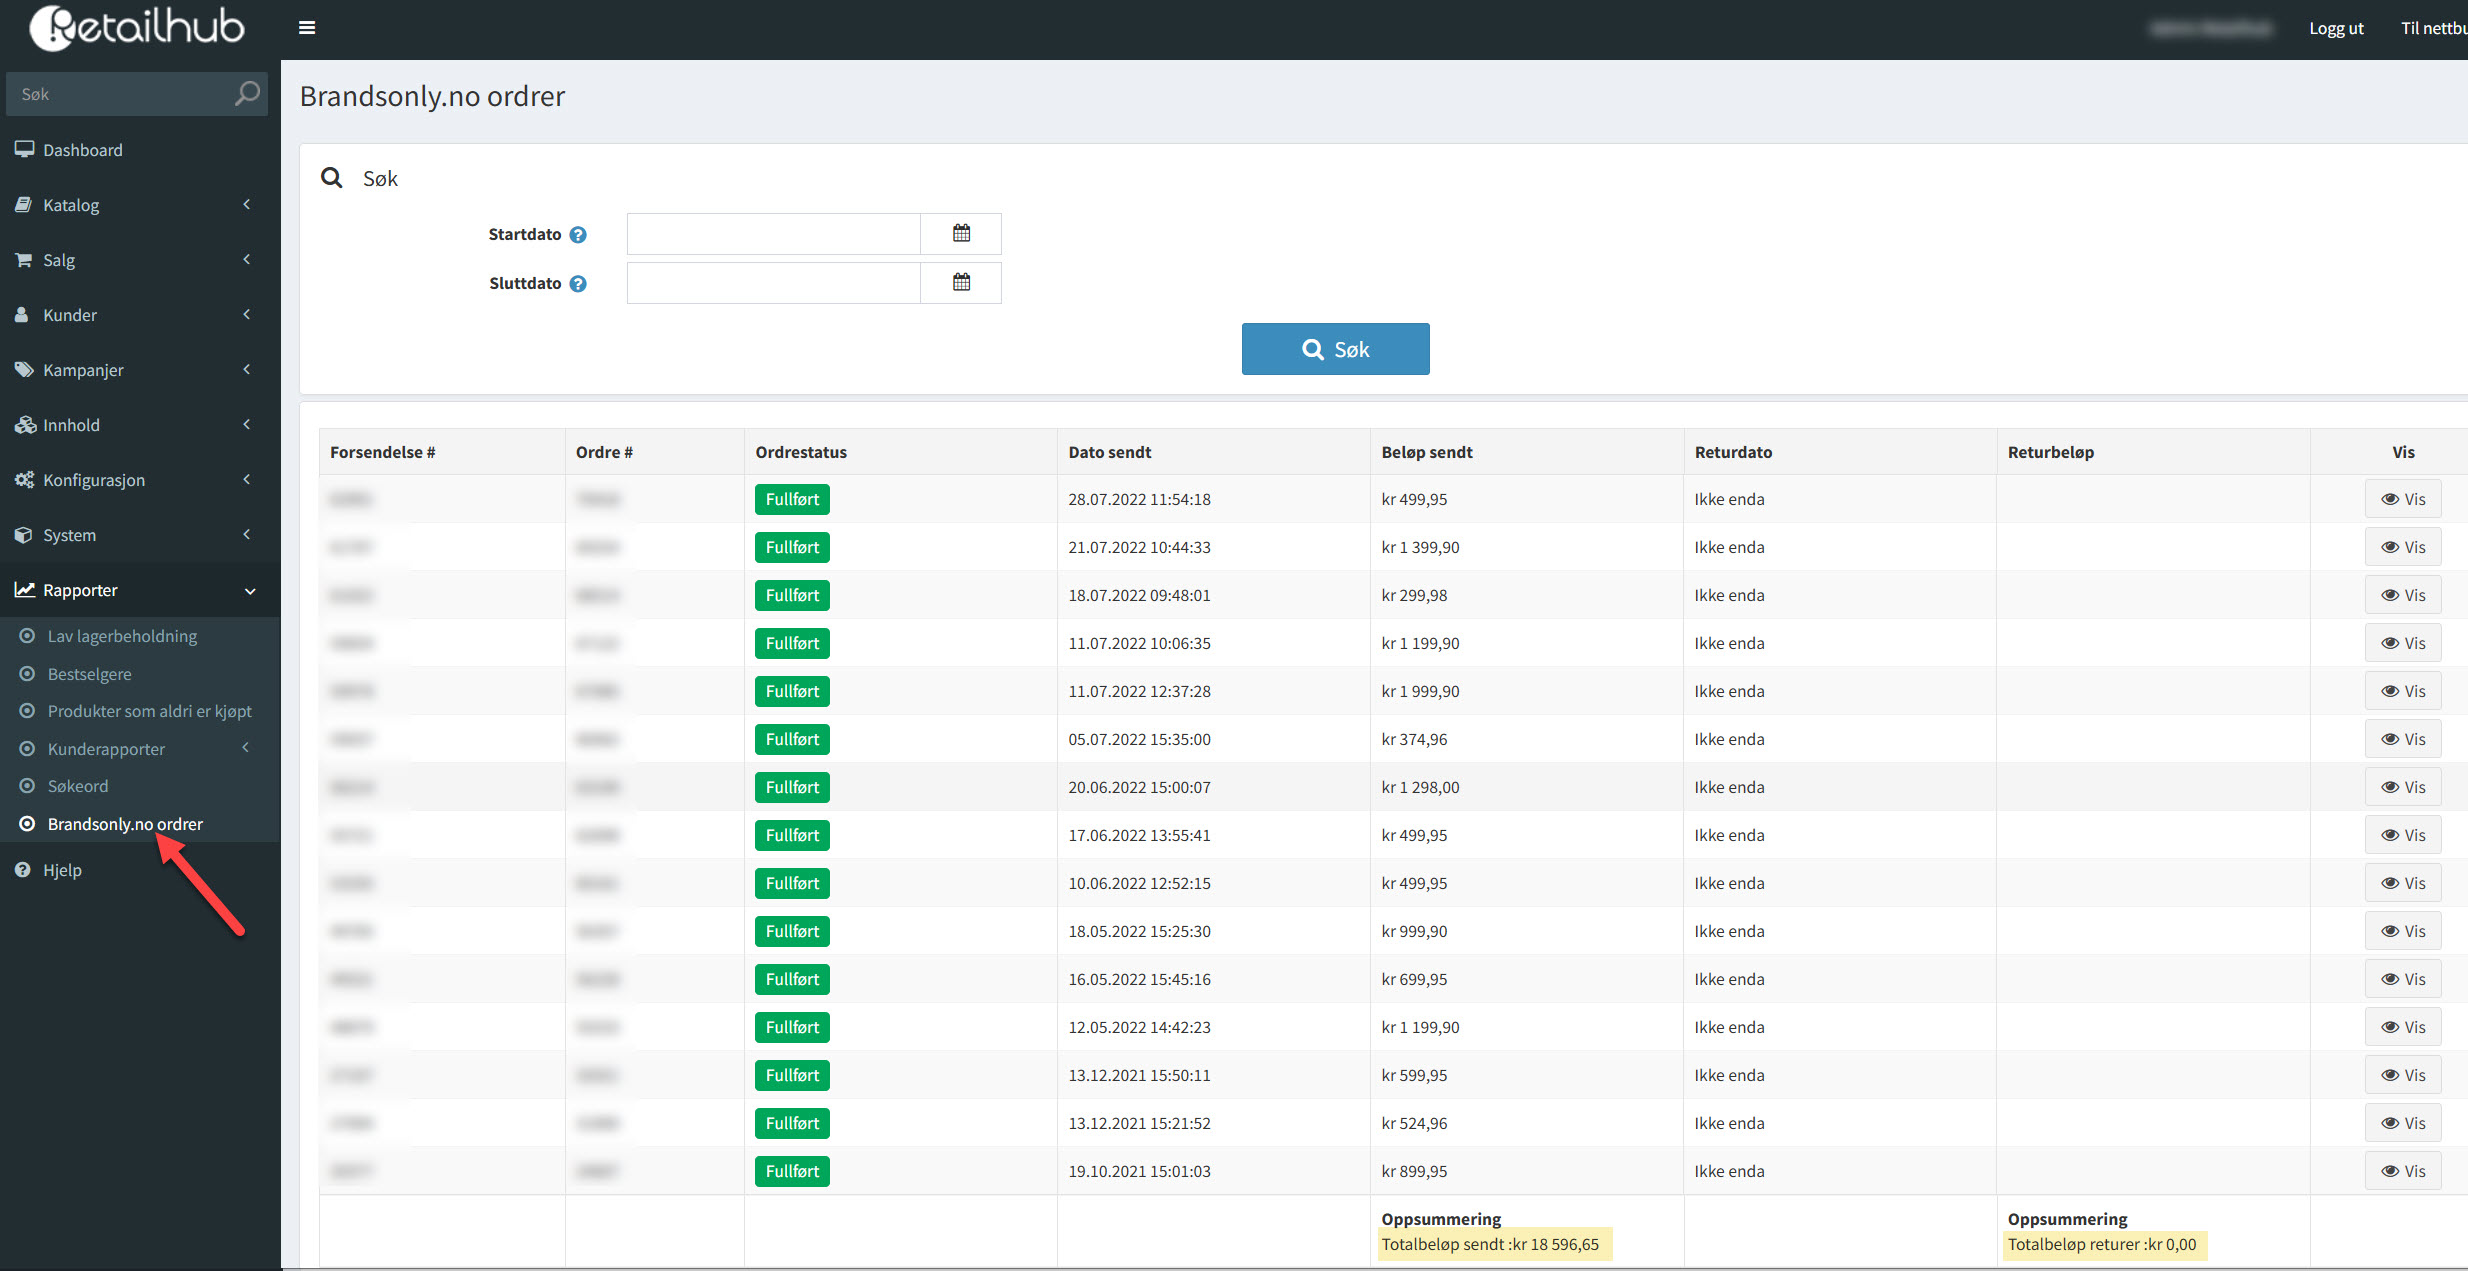Click the Logg ut link
2468x1271 pixels.
point(2336,28)
